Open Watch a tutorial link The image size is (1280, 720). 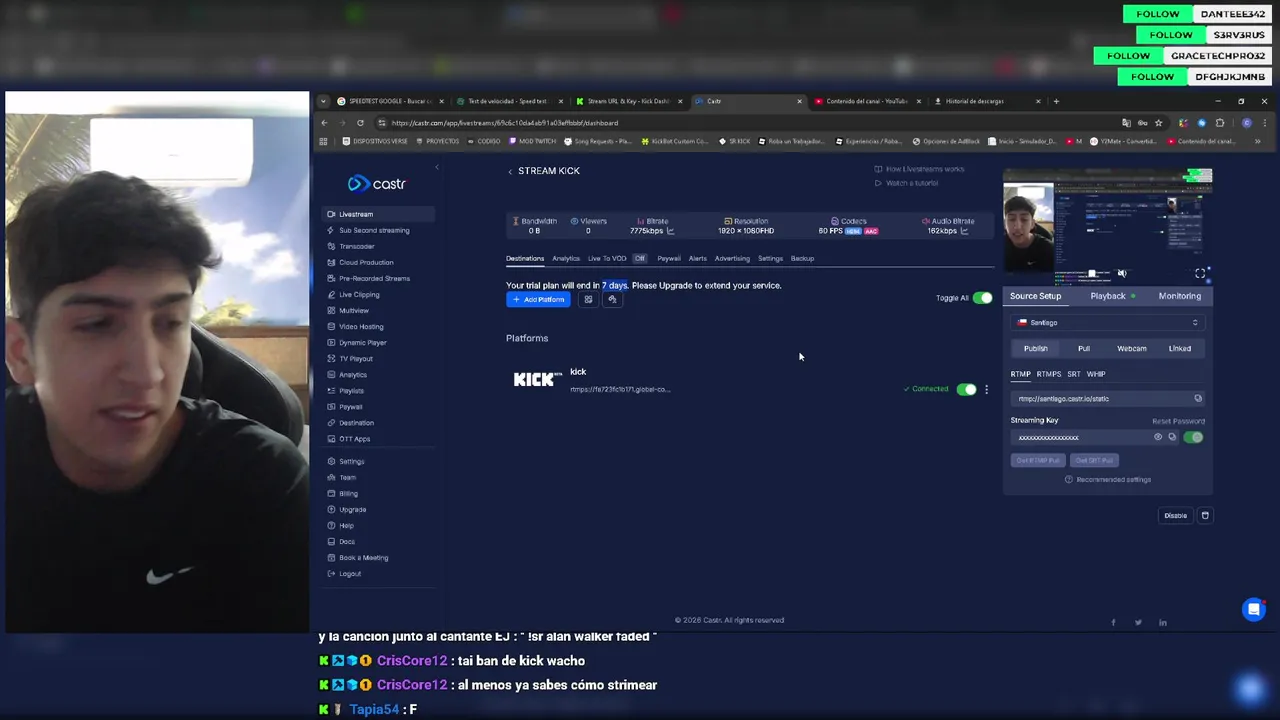pyautogui.click(x=906, y=183)
